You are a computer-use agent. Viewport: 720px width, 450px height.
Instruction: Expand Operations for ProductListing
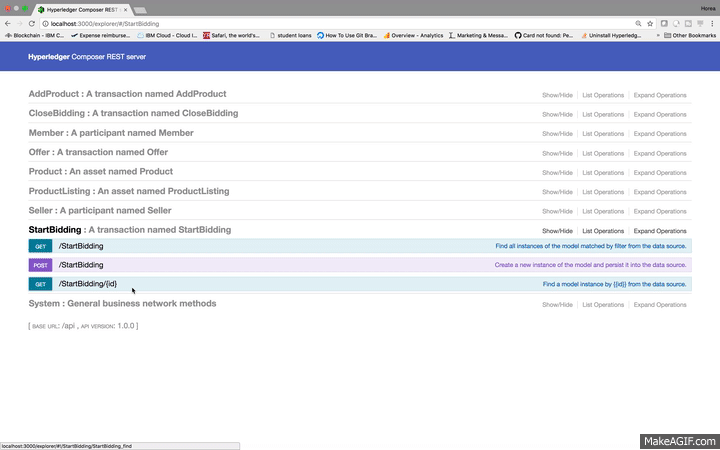pyautogui.click(x=660, y=192)
